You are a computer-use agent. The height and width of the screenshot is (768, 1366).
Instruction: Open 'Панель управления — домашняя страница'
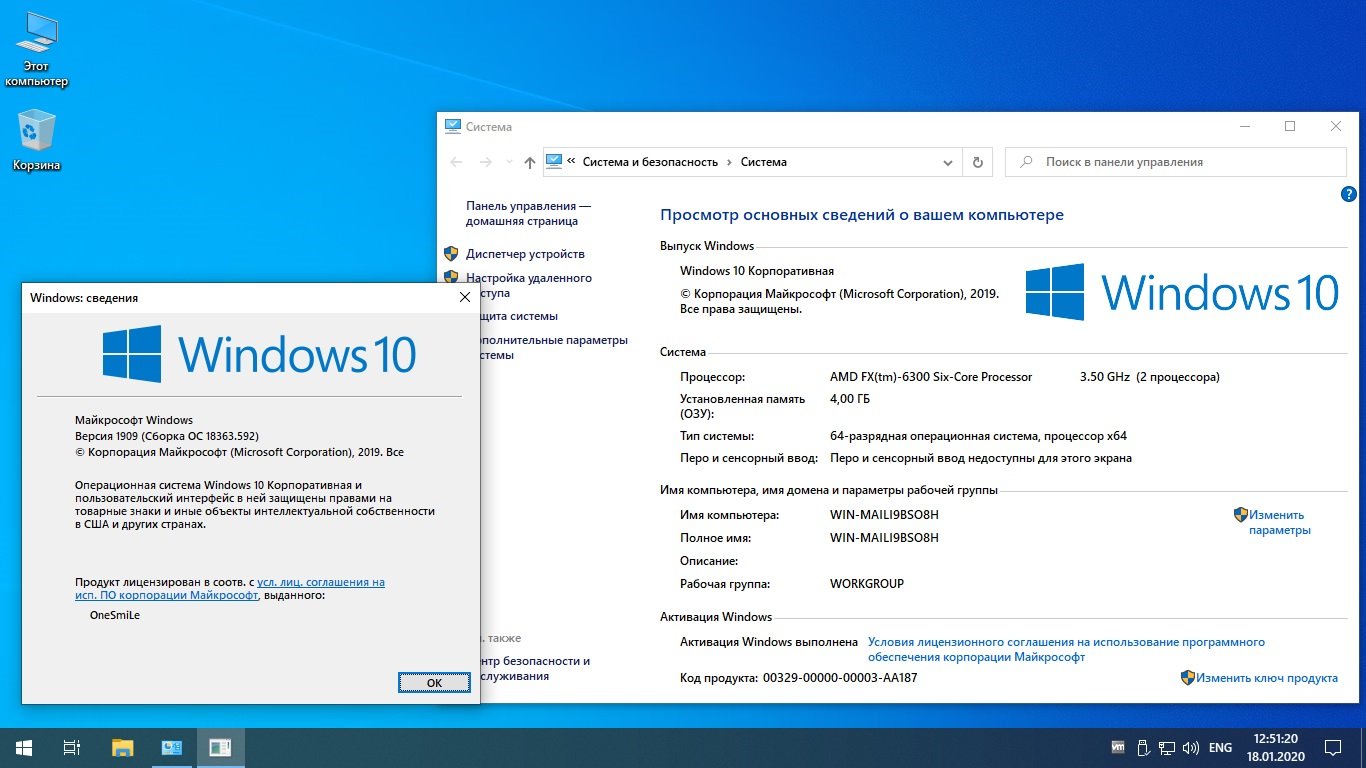(528, 213)
